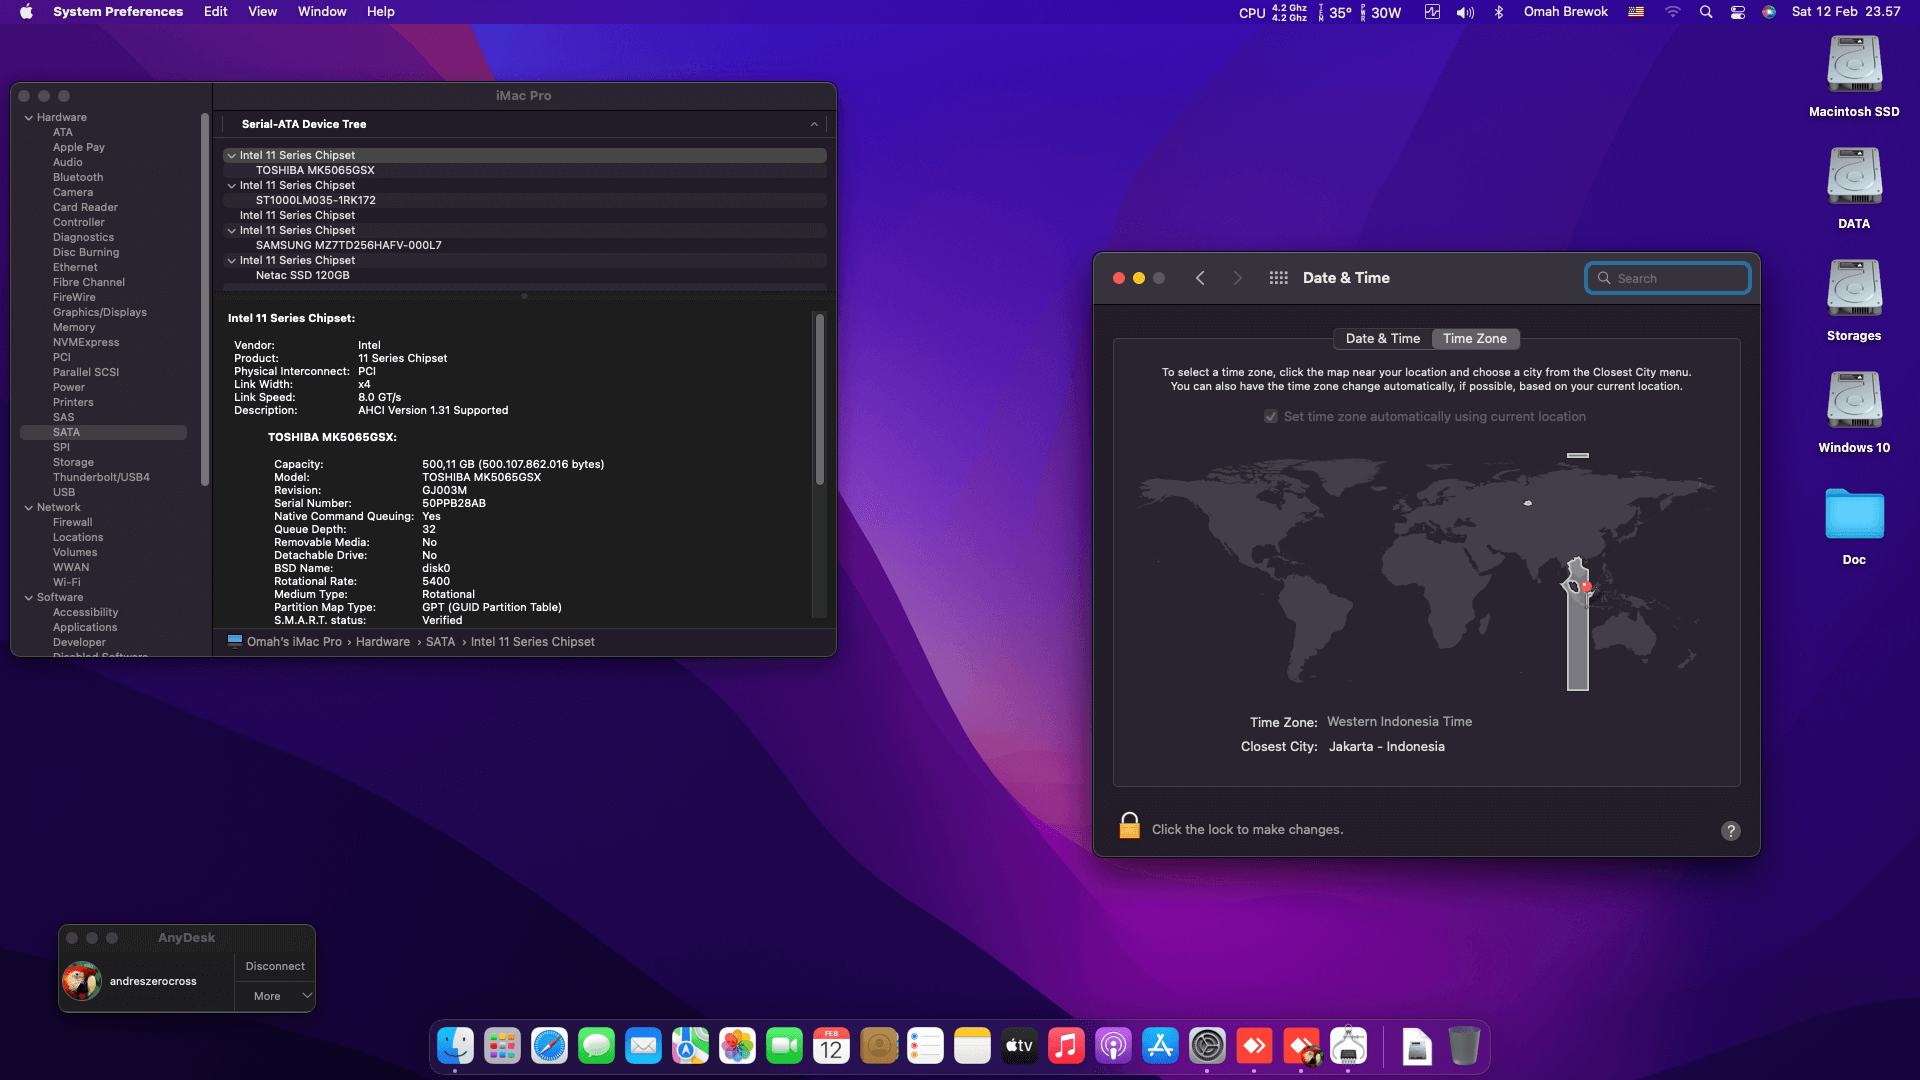1920x1080 pixels.
Task: Click Hardware in the System Information path bar
Action: 383,642
